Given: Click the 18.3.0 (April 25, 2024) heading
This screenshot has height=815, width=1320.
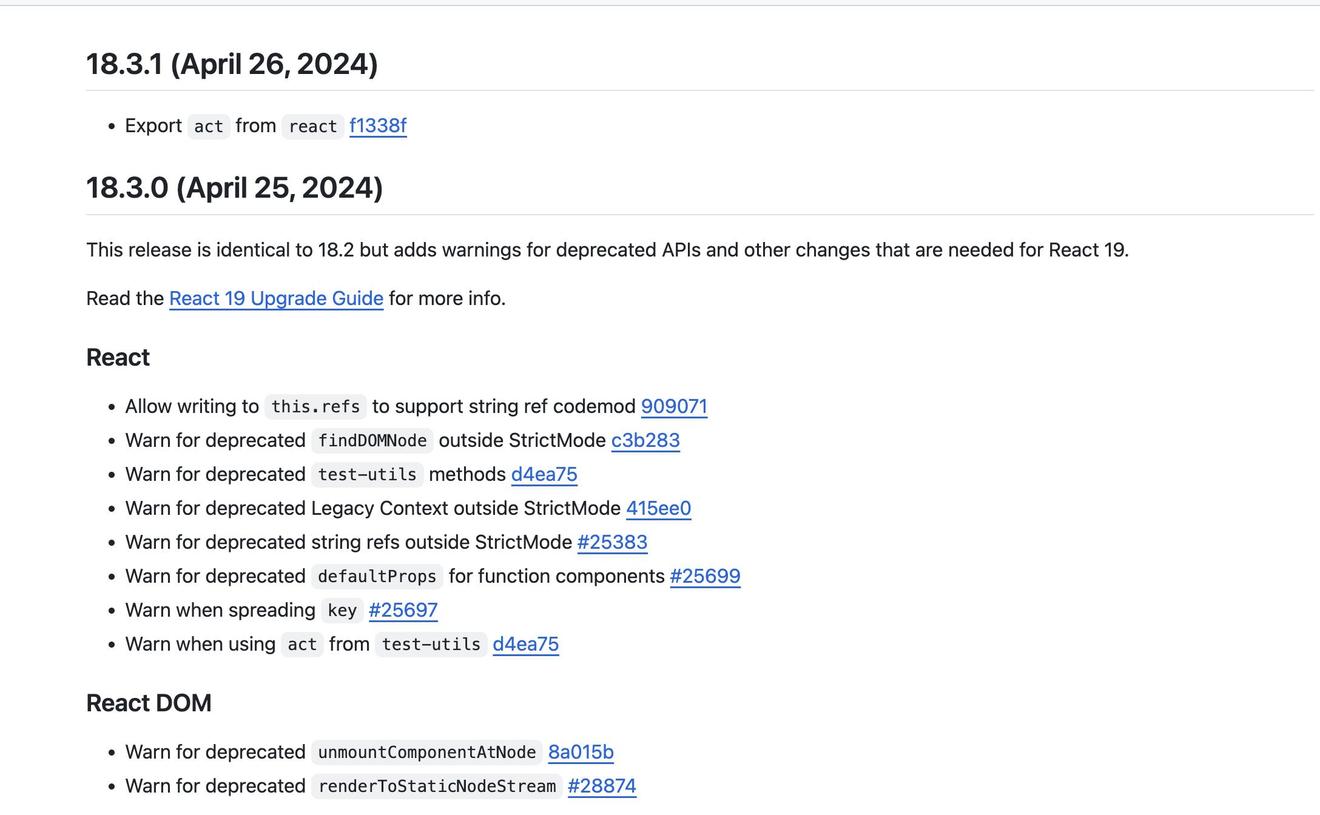Looking at the screenshot, I should tap(234, 188).
